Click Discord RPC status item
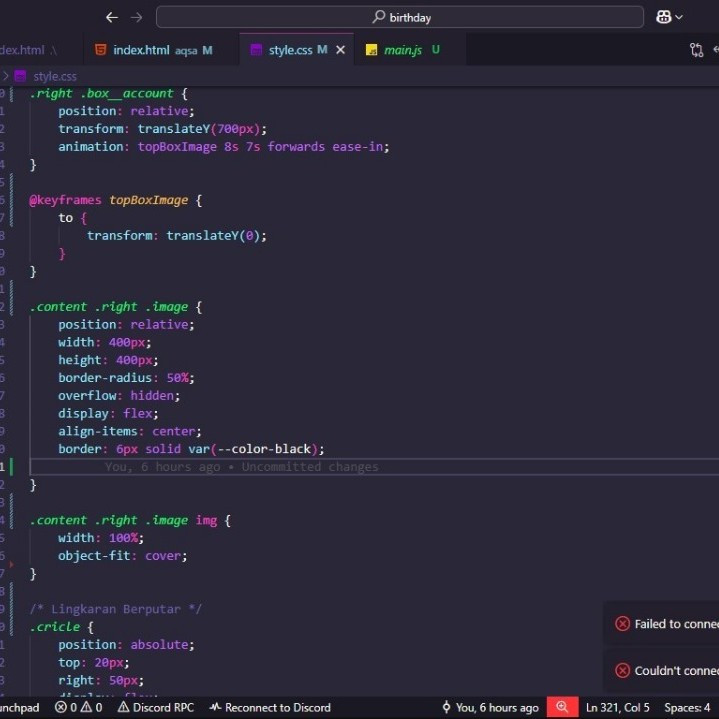Viewport: 719px width, 719px height. tap(155, 707)
